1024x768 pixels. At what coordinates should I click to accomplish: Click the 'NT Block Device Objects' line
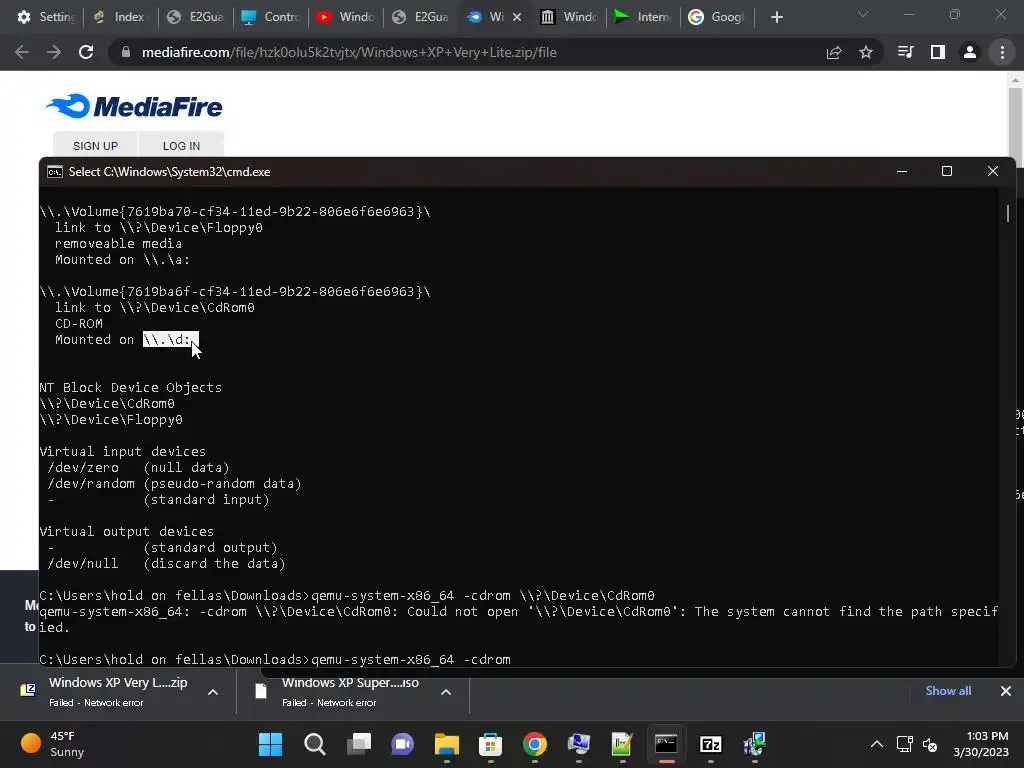tap(131, 387)
